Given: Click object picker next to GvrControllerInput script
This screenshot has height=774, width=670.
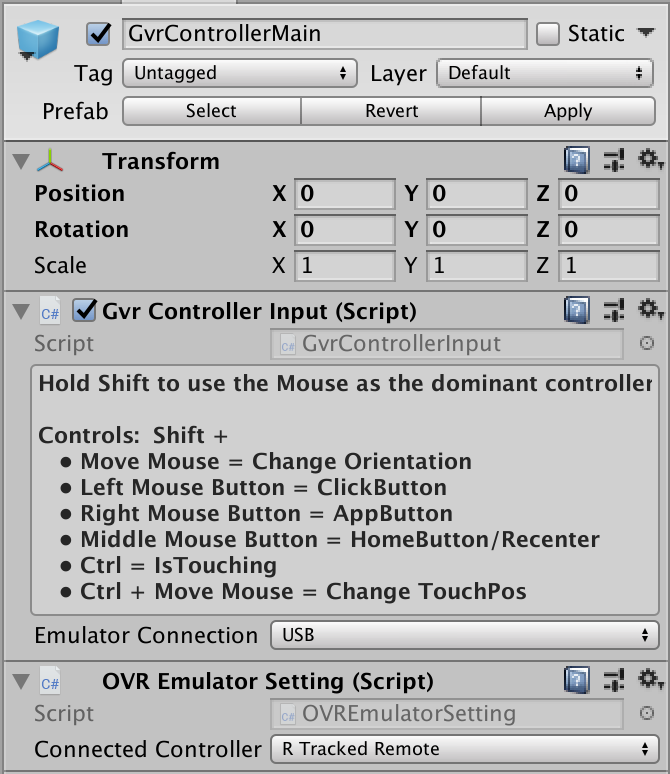Looking at the screenshot, I should 647,343.
